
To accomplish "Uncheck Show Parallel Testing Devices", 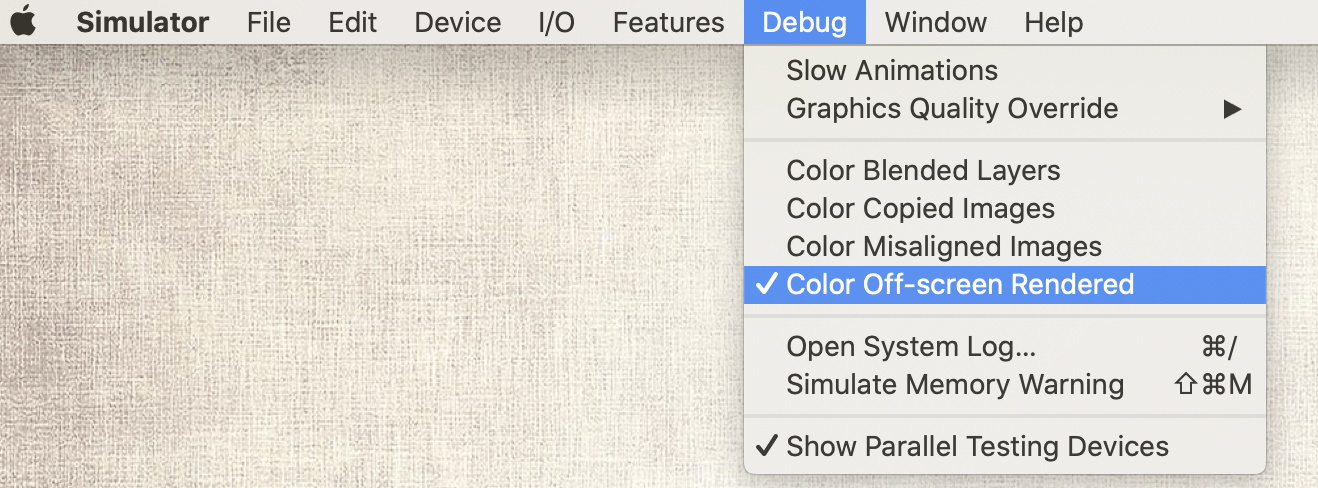I will pyautogui.click(x=1005, y=447).
